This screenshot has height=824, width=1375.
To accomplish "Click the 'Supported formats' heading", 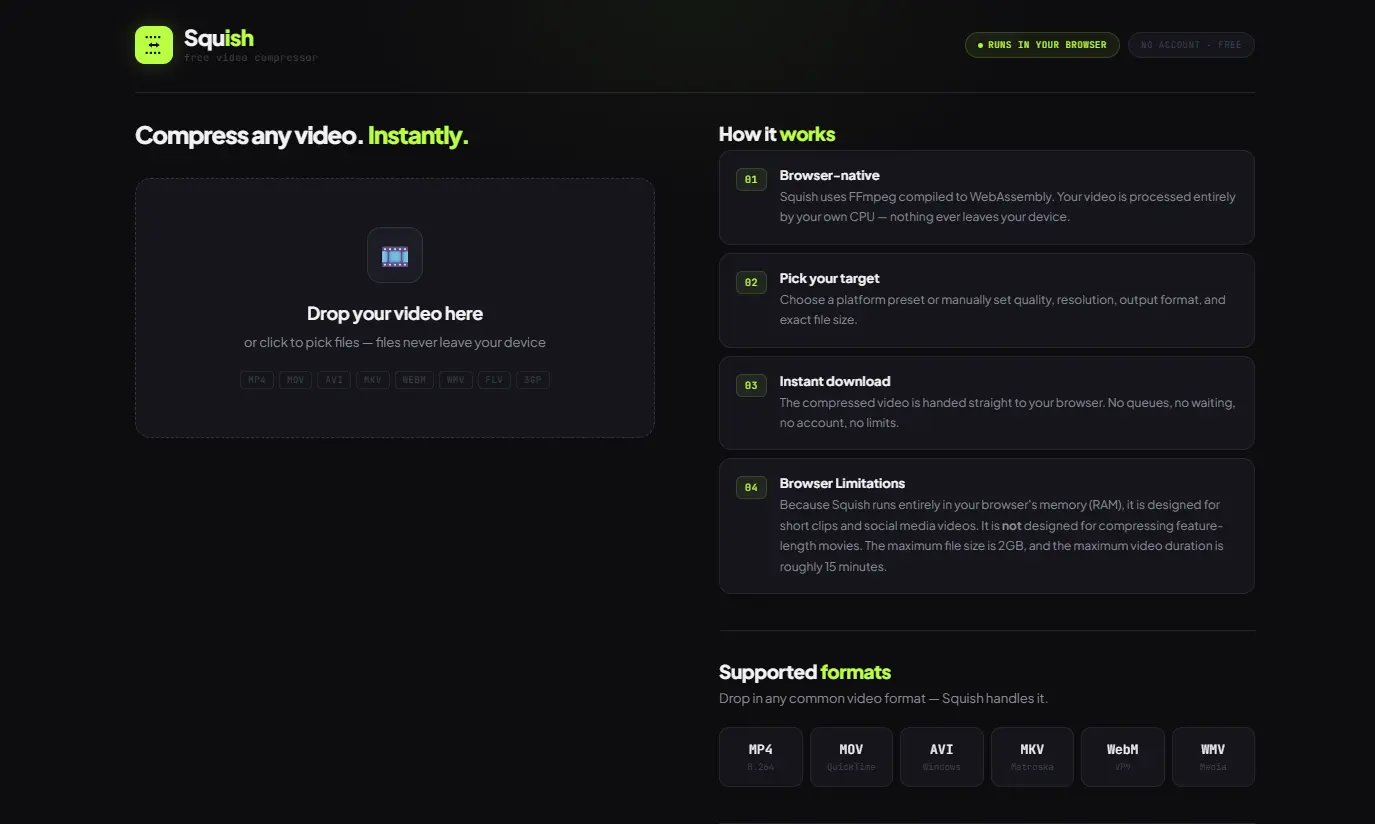I will [x=805, y=672].
